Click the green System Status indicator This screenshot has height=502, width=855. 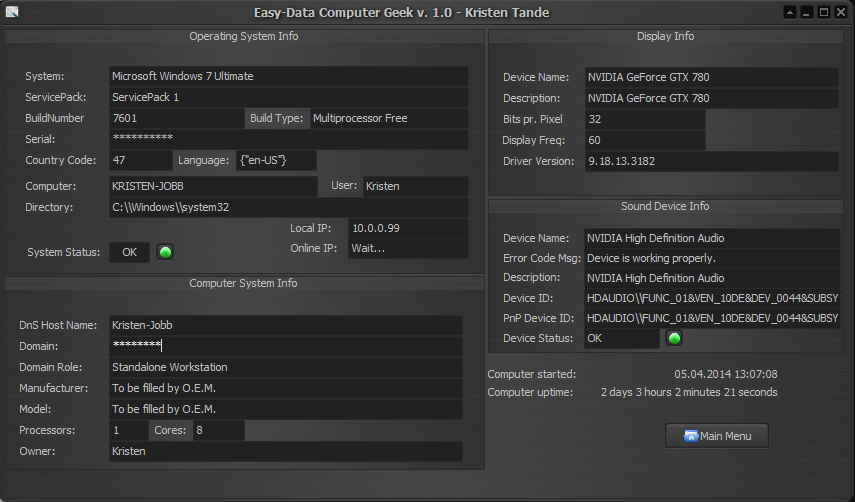click(165, 252)
